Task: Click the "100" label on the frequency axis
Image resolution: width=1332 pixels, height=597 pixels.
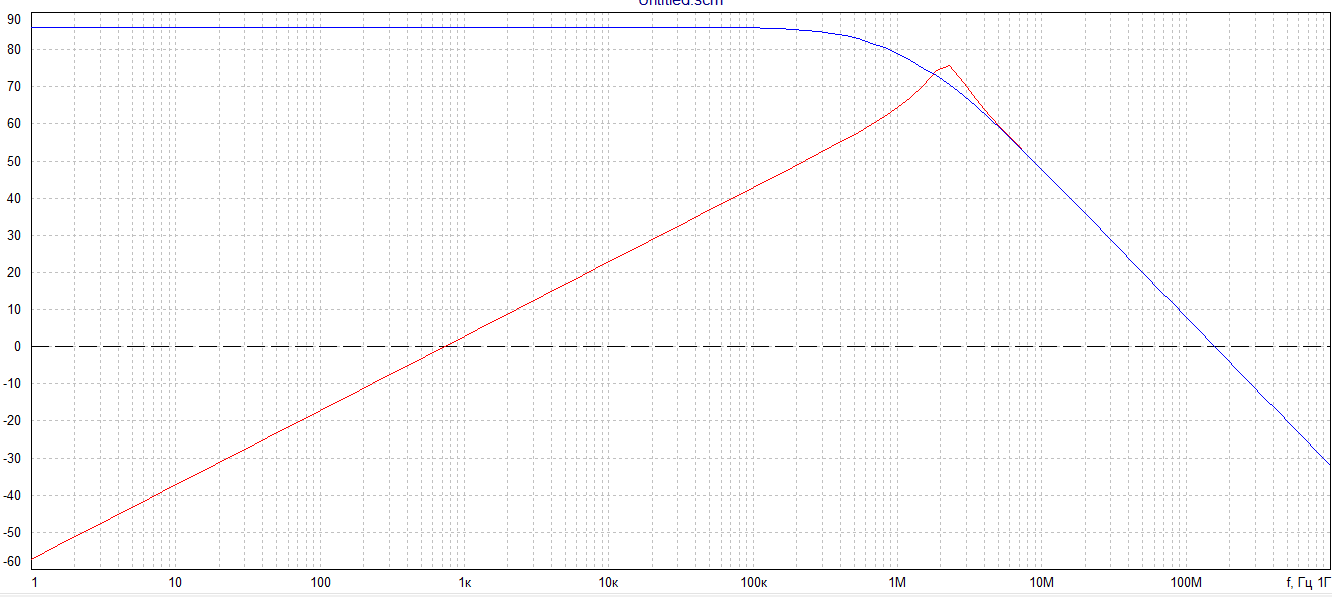Action: point(321,582)
